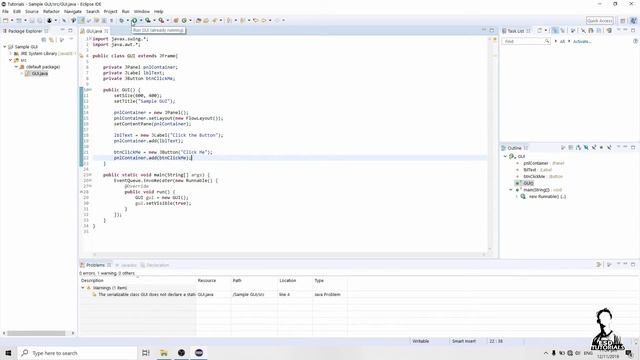Collapse the GUI class in Outline
This screenshot has height=360, width=640.
pos(505,156)
